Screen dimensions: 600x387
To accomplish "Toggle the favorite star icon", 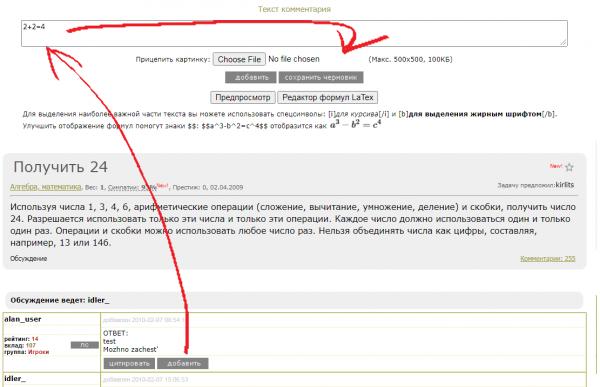I will 569,167.
